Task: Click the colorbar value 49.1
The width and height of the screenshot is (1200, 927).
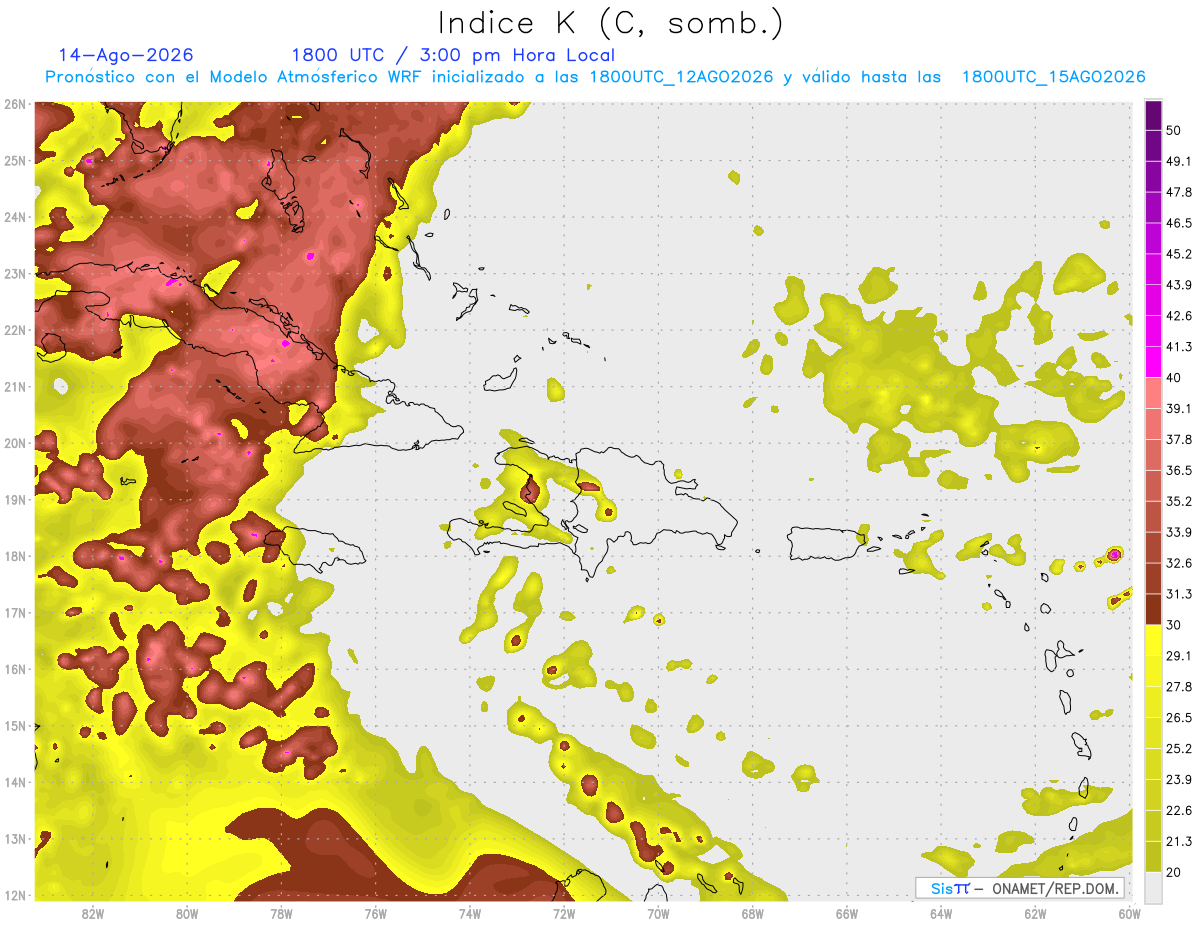Action: (1179, 161)
